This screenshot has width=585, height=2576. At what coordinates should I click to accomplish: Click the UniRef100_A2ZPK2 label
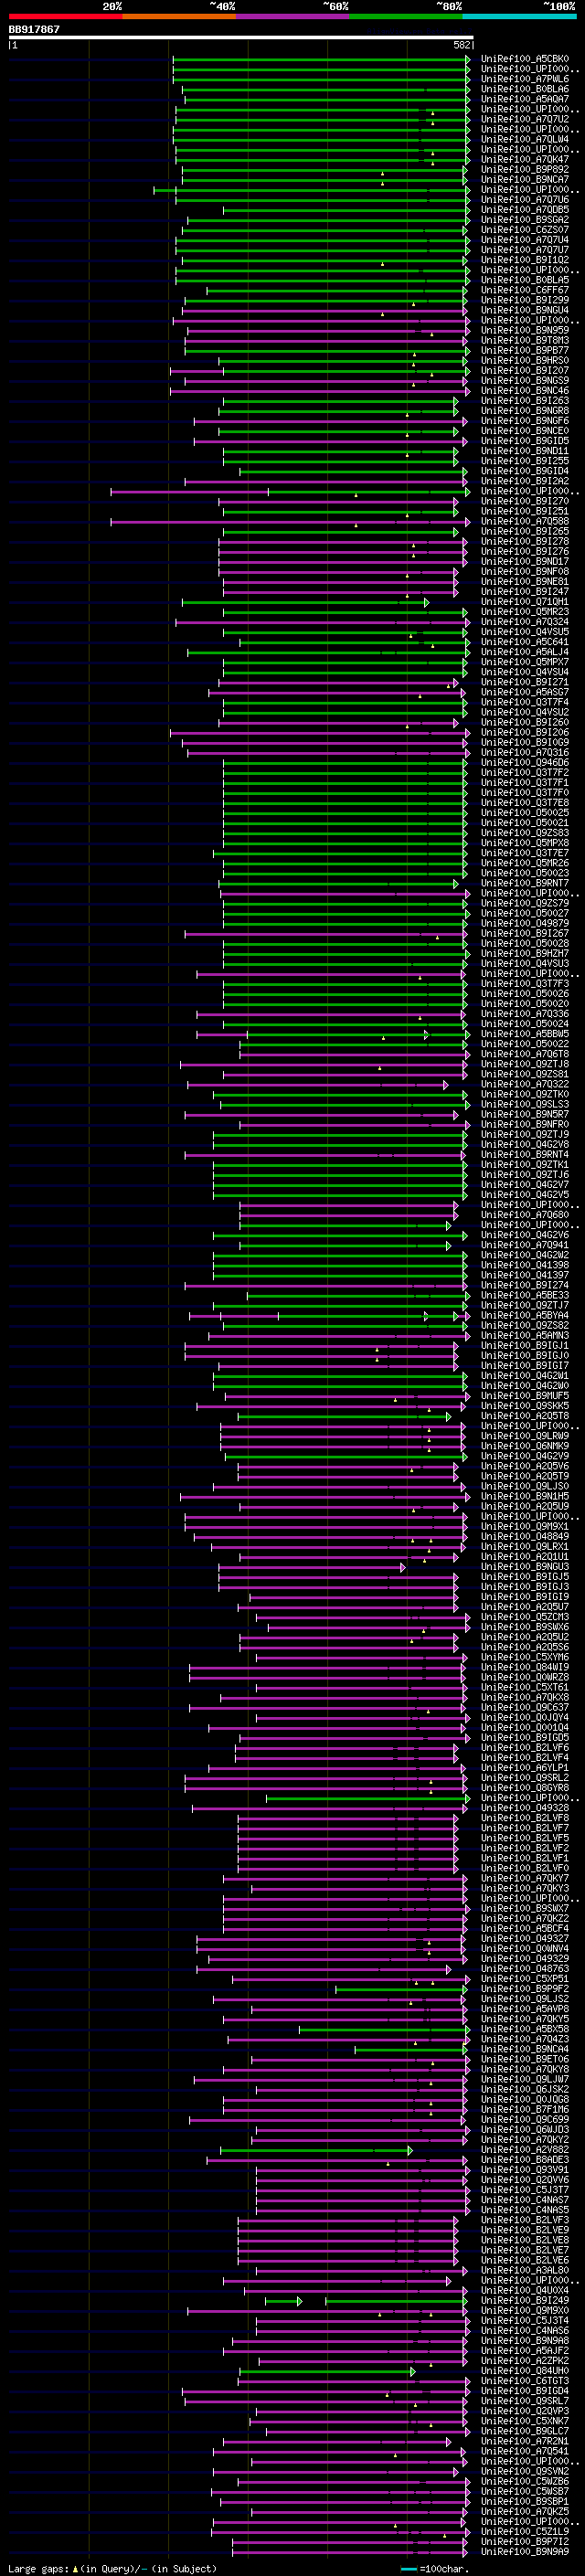click(x=524, y=2359)
